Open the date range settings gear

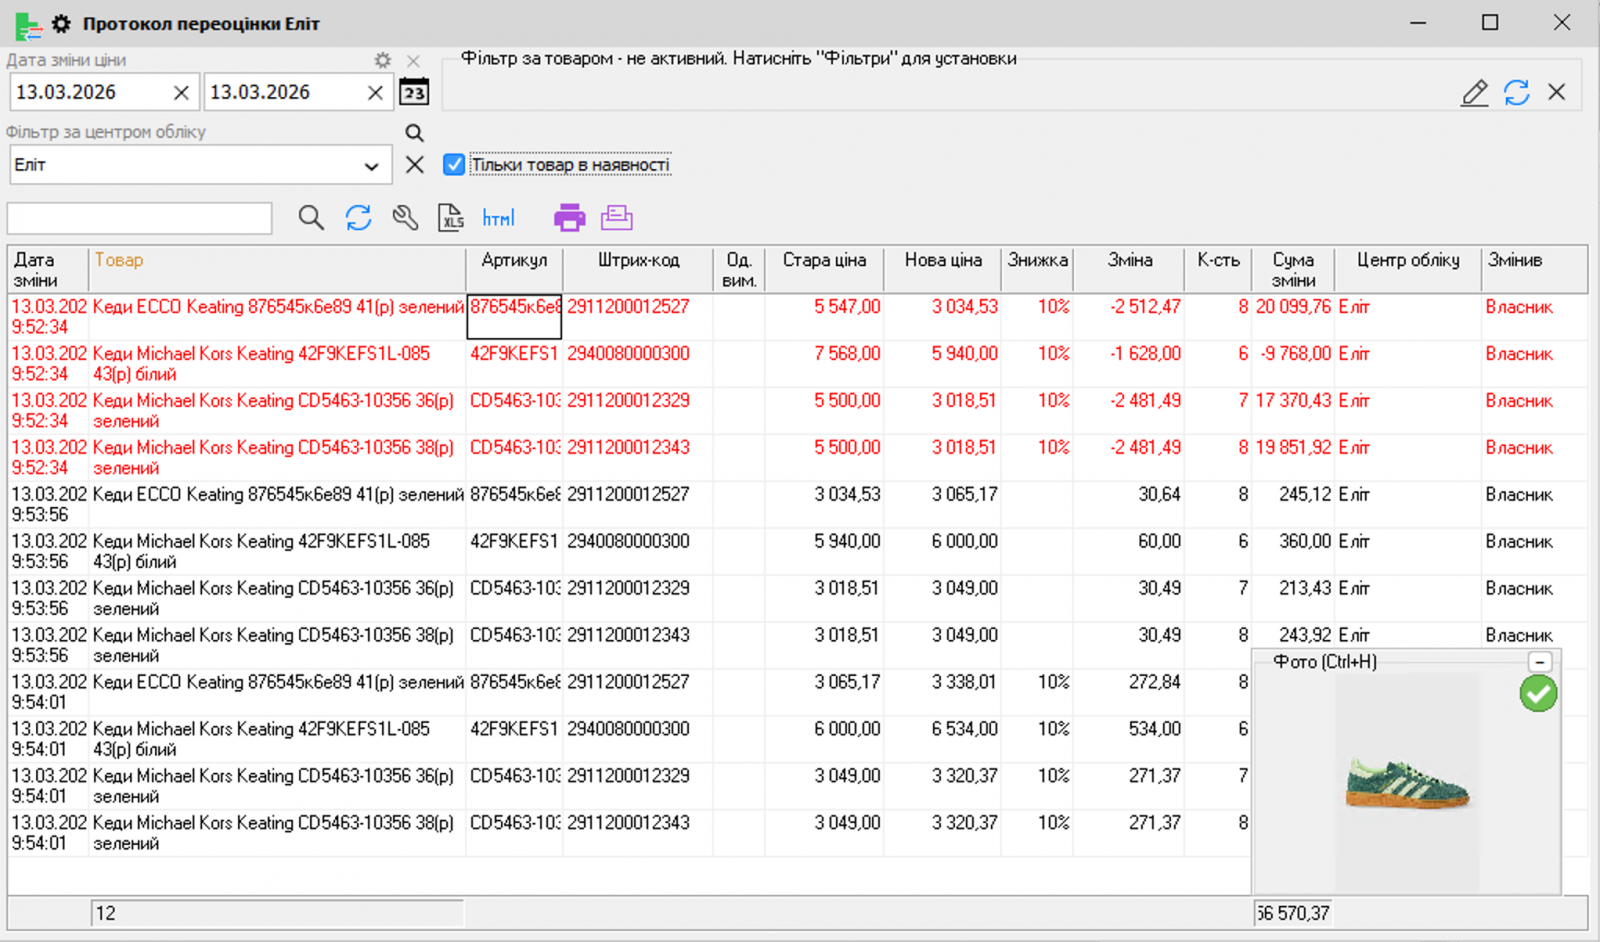(x=382, y=61)
